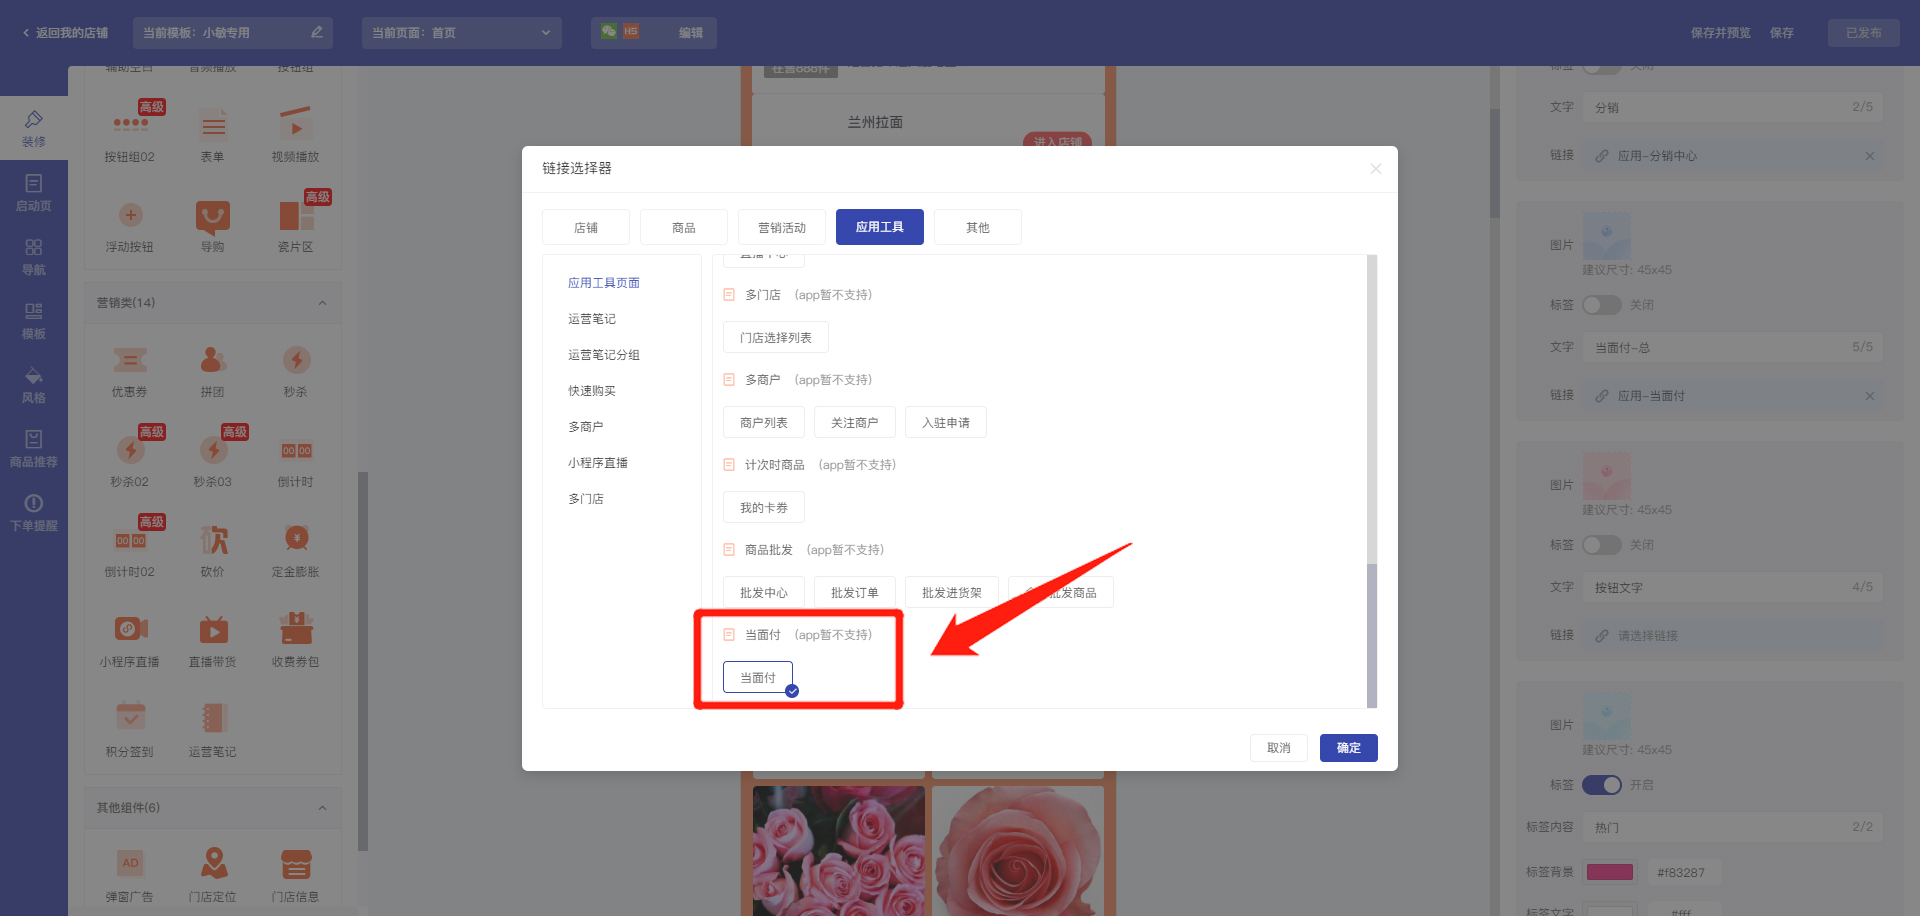This screenshot has width=1920, height=916.
Task: Collapse the 营销类(14) section
Action: (x=322, y=303)
